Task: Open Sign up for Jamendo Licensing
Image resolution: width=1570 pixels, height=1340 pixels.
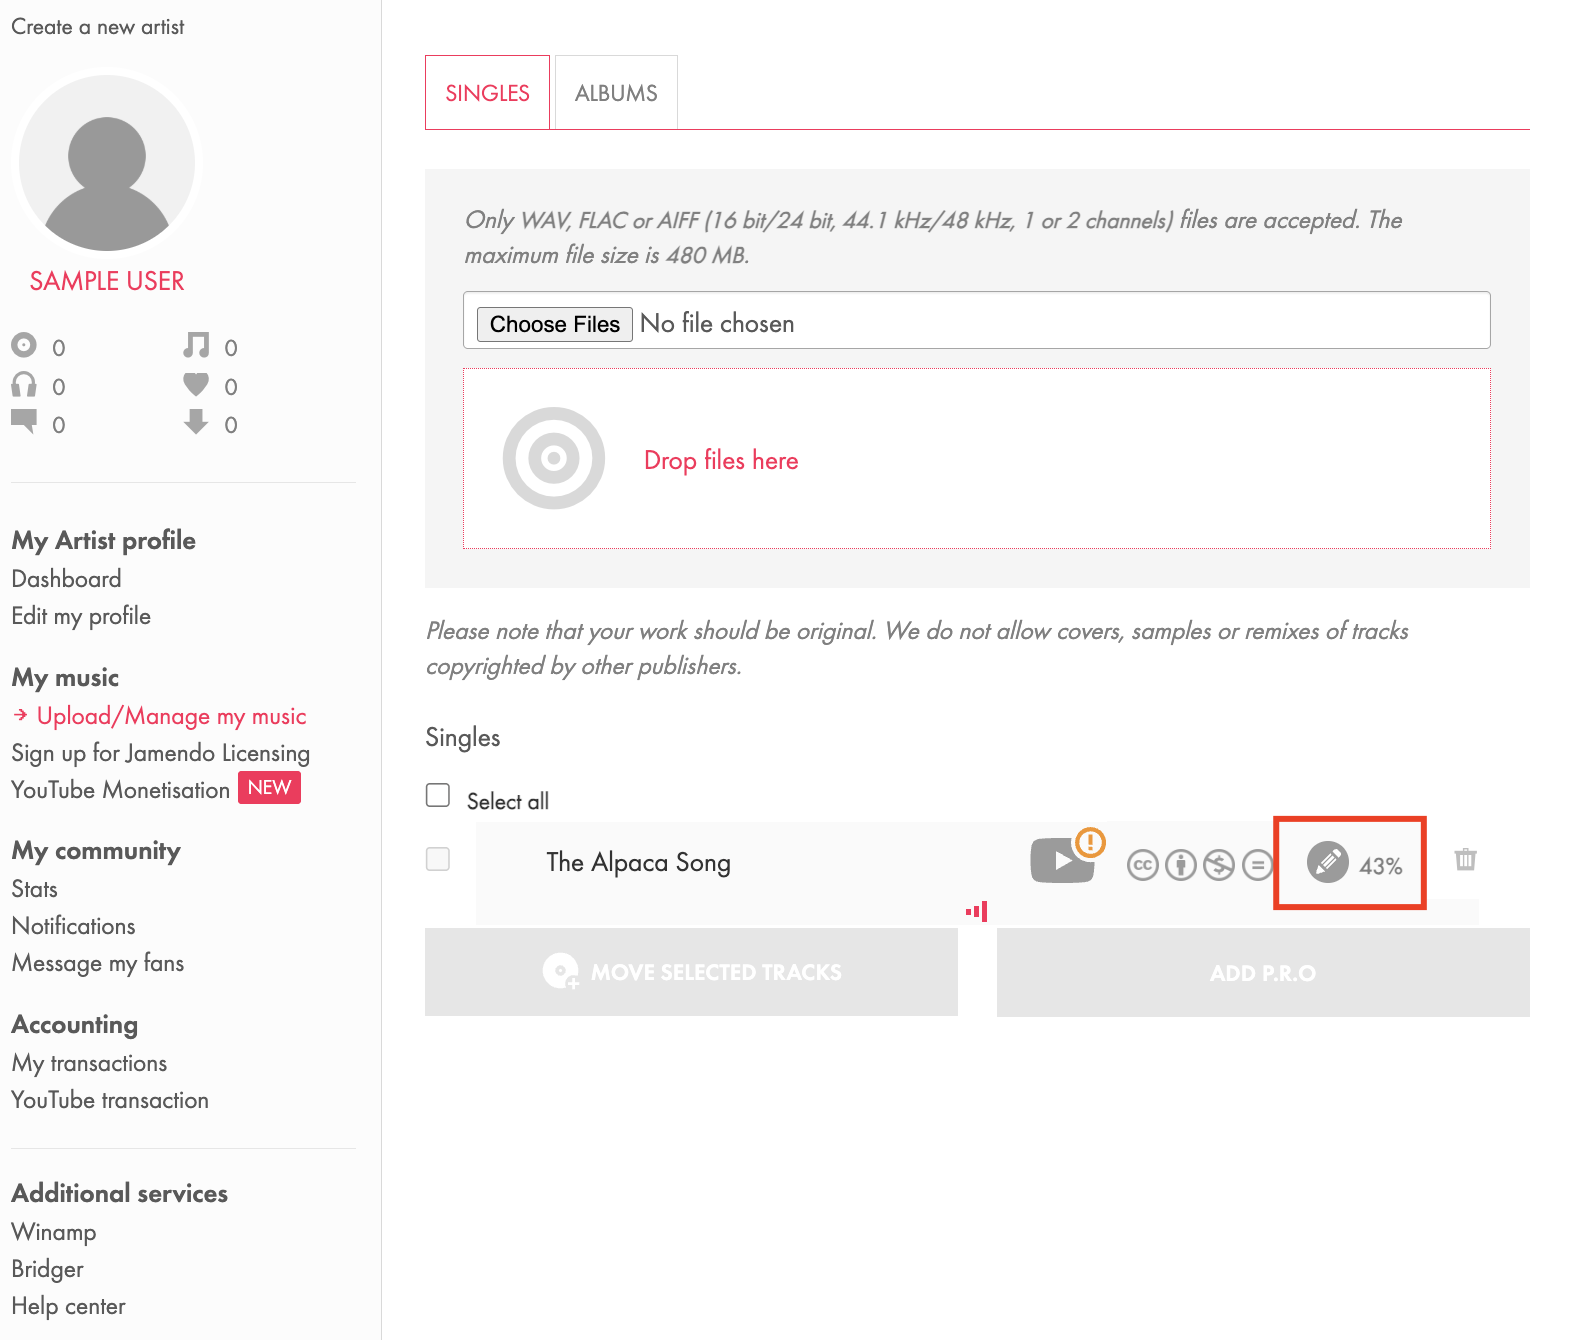Action: (x=161, y=753)
